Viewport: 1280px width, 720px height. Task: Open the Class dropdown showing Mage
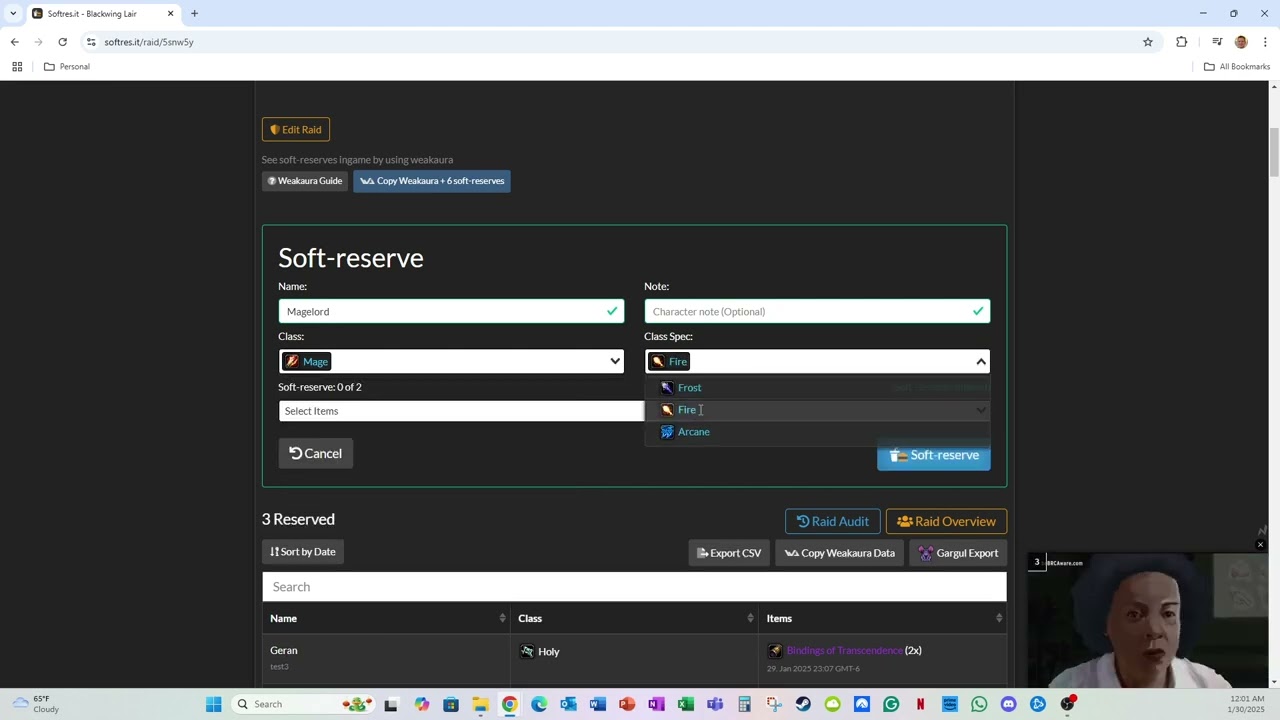[x=451, y=361]
